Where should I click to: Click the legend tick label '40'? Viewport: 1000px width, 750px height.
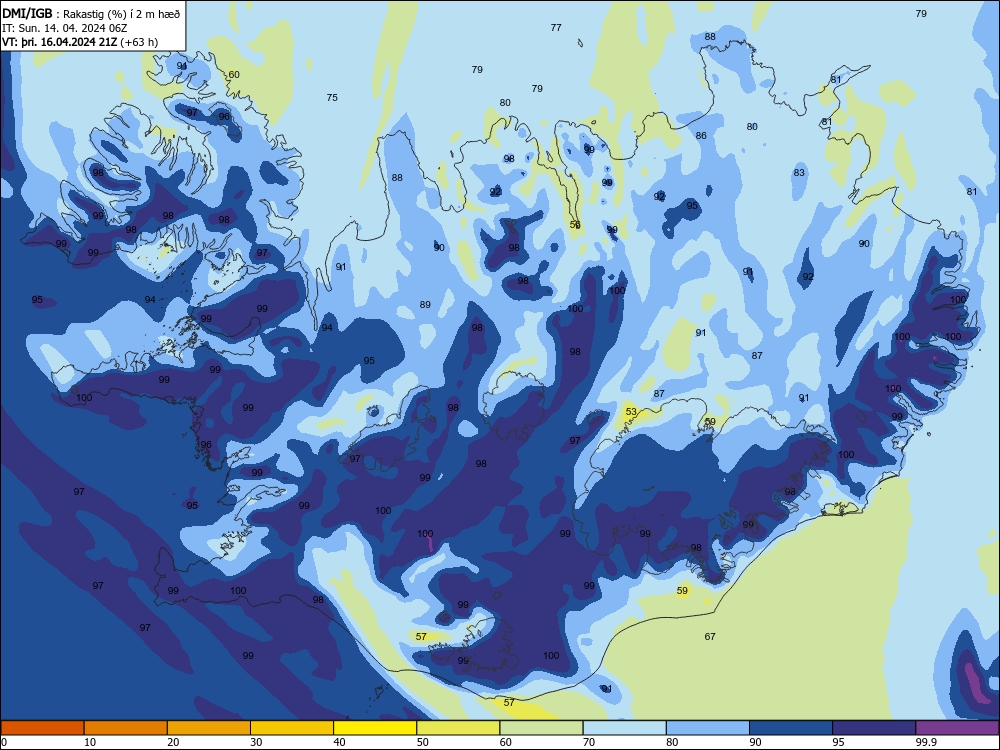pos(339,742)
